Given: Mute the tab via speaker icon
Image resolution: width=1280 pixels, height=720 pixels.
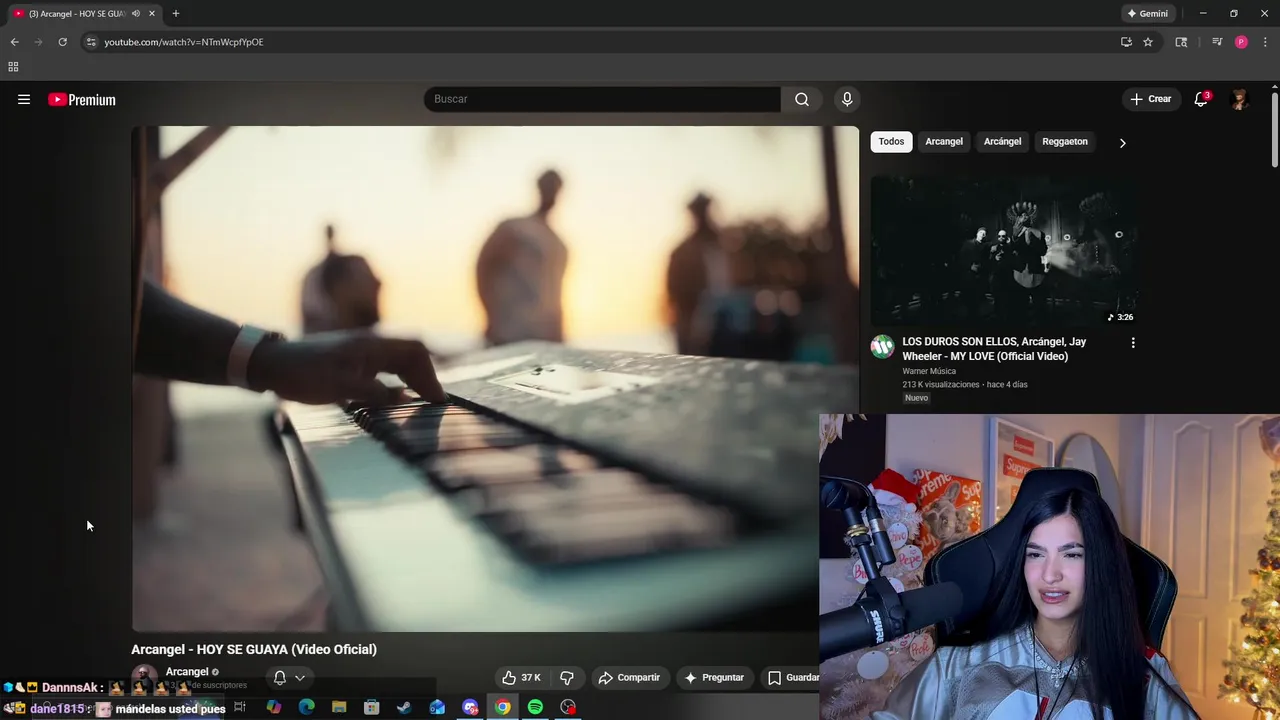Looking at the screenshot, I should (x=136, y=14).
